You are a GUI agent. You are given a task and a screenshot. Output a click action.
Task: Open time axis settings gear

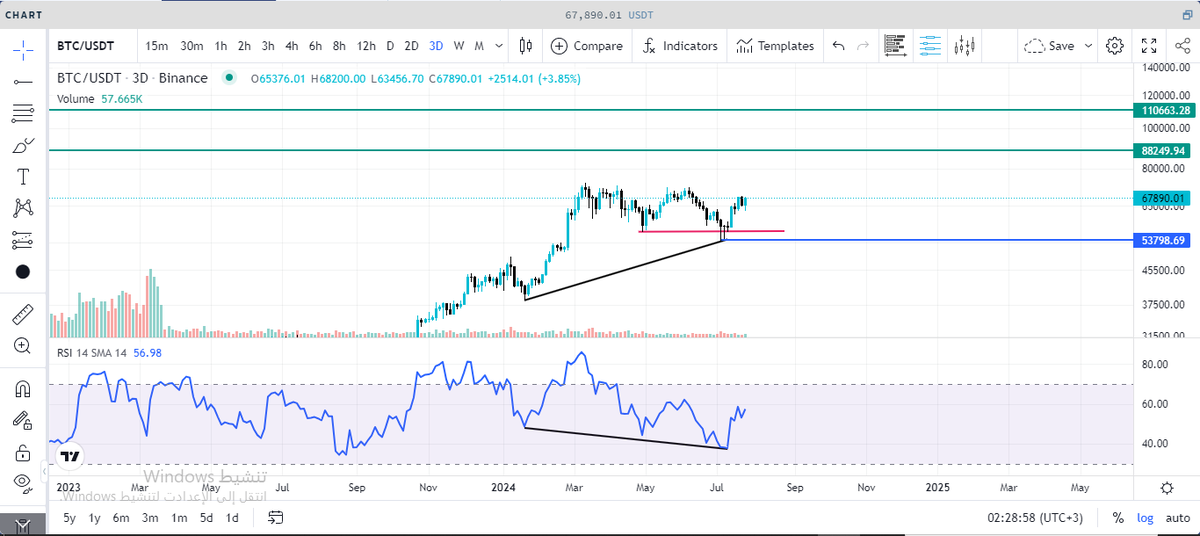pyautogui.click(x=1167, y=487)
